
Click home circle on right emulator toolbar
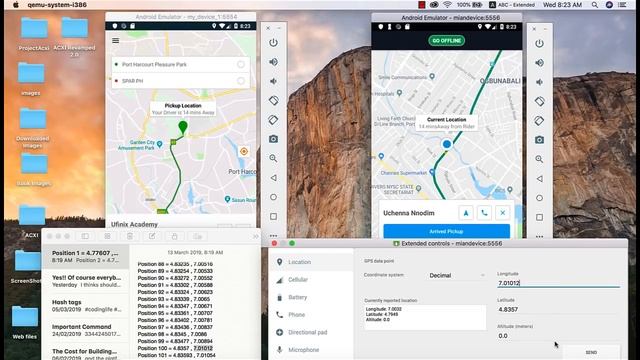pos(539,198)
